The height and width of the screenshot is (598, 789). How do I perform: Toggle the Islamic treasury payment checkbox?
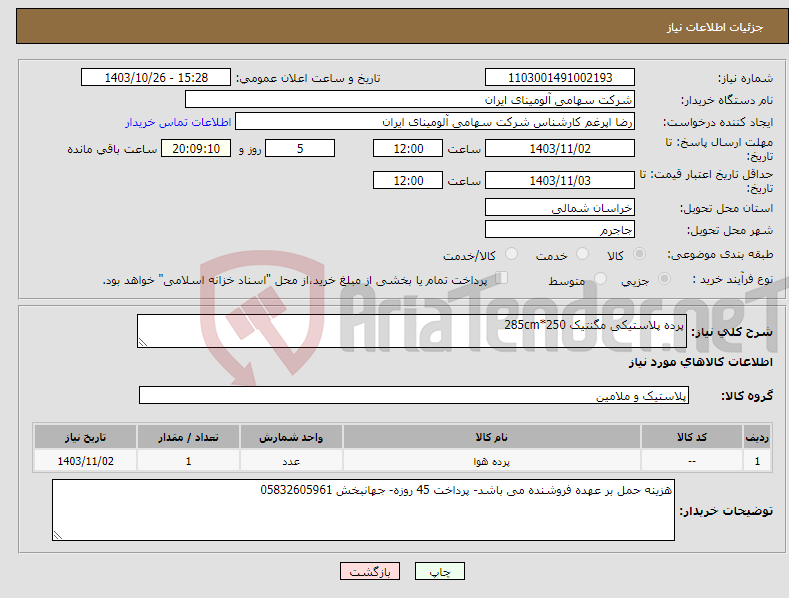(502, 277)
